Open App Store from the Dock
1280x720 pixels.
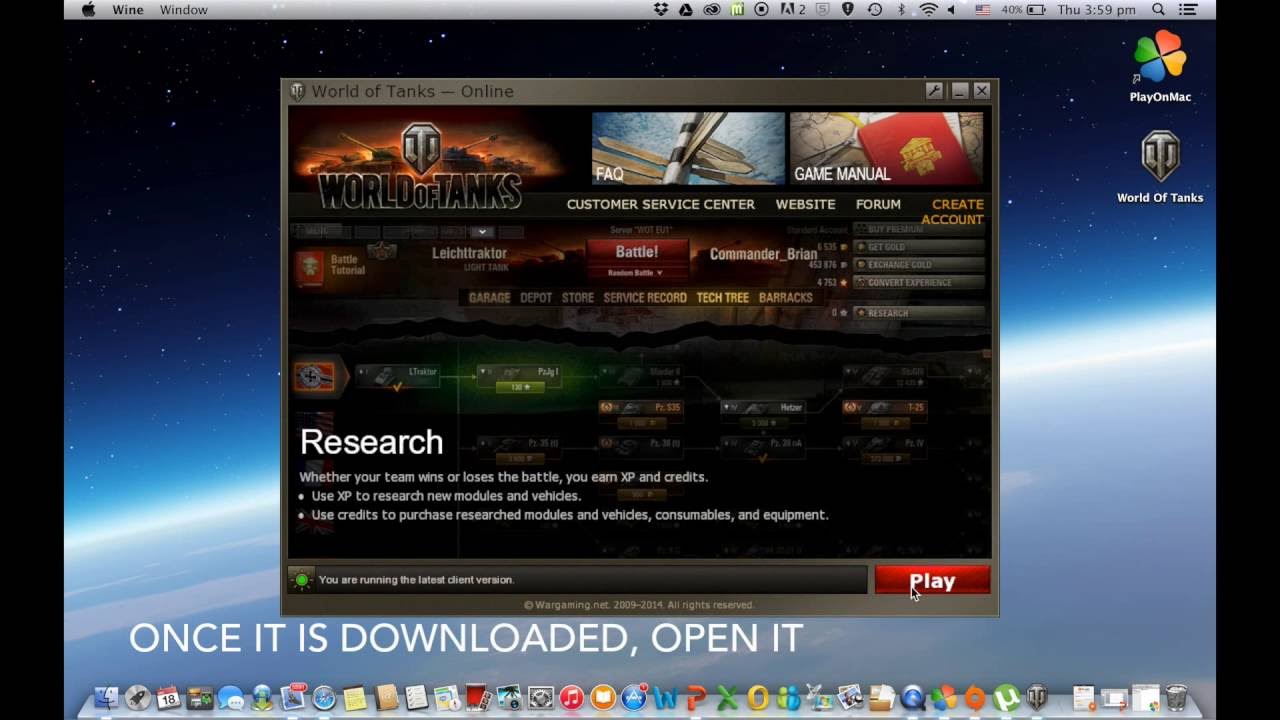[x=634, y=698]
